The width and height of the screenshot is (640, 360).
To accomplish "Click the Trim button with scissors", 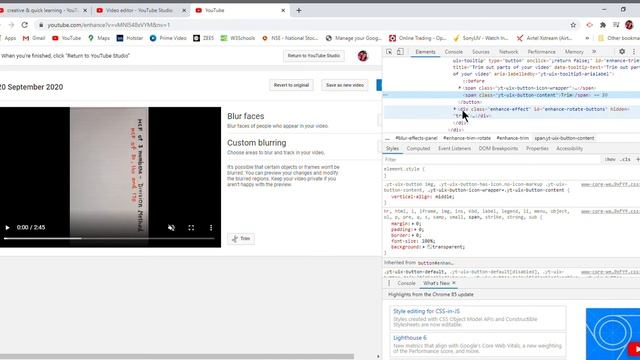I will pyautogui.click(x=241, y=238).
